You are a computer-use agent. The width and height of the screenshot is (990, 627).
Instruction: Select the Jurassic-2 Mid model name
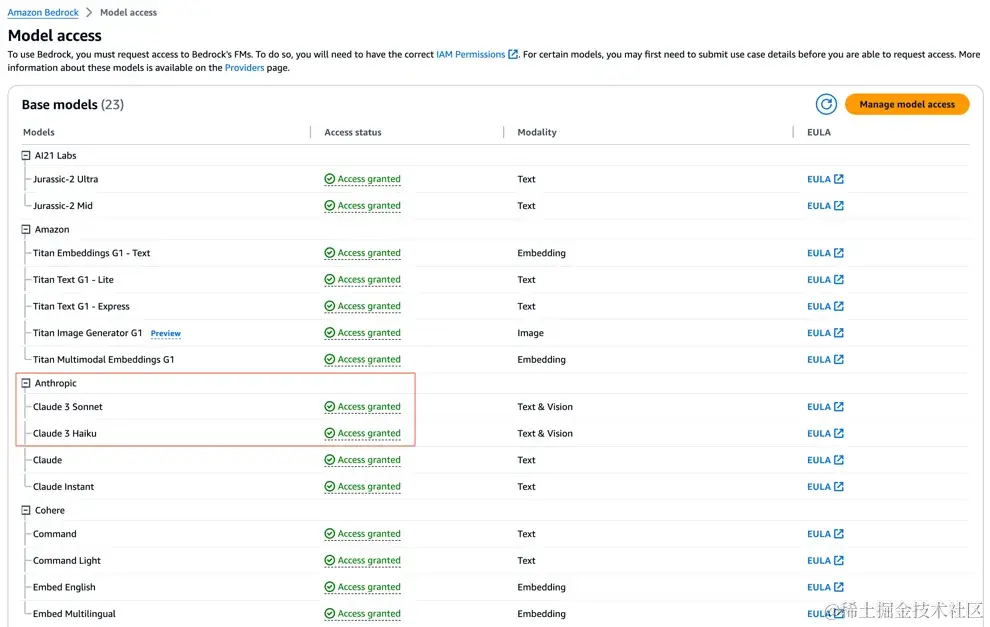pyautogui.click(x=63, y=206)
